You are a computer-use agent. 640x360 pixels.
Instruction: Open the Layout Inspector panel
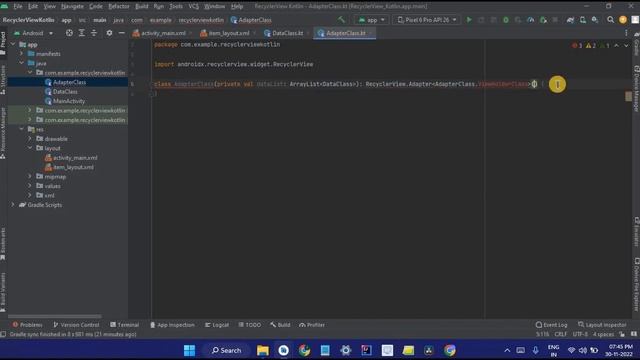click(x=602, y=325)
